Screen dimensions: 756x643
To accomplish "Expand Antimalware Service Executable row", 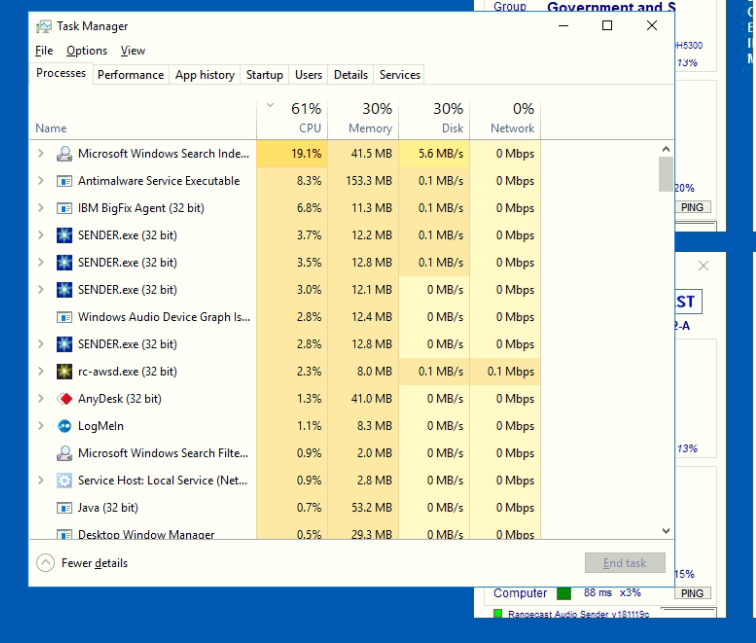I will [x=41, y=181].
